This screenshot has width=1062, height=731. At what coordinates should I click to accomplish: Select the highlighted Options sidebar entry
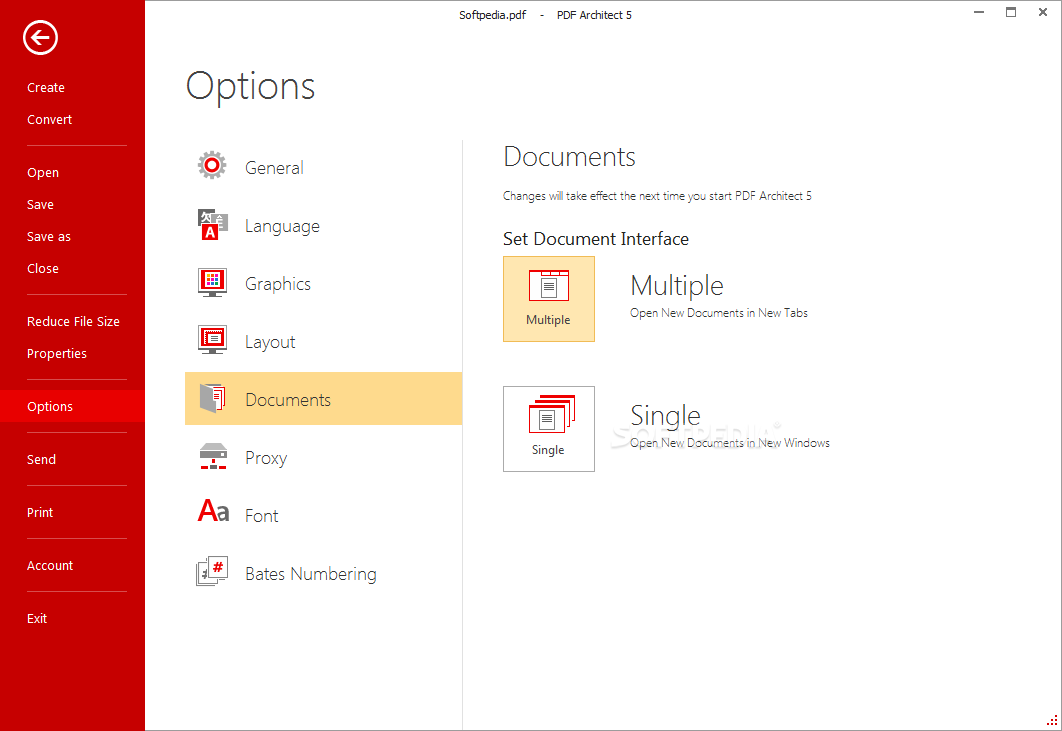tap(72, 406)
